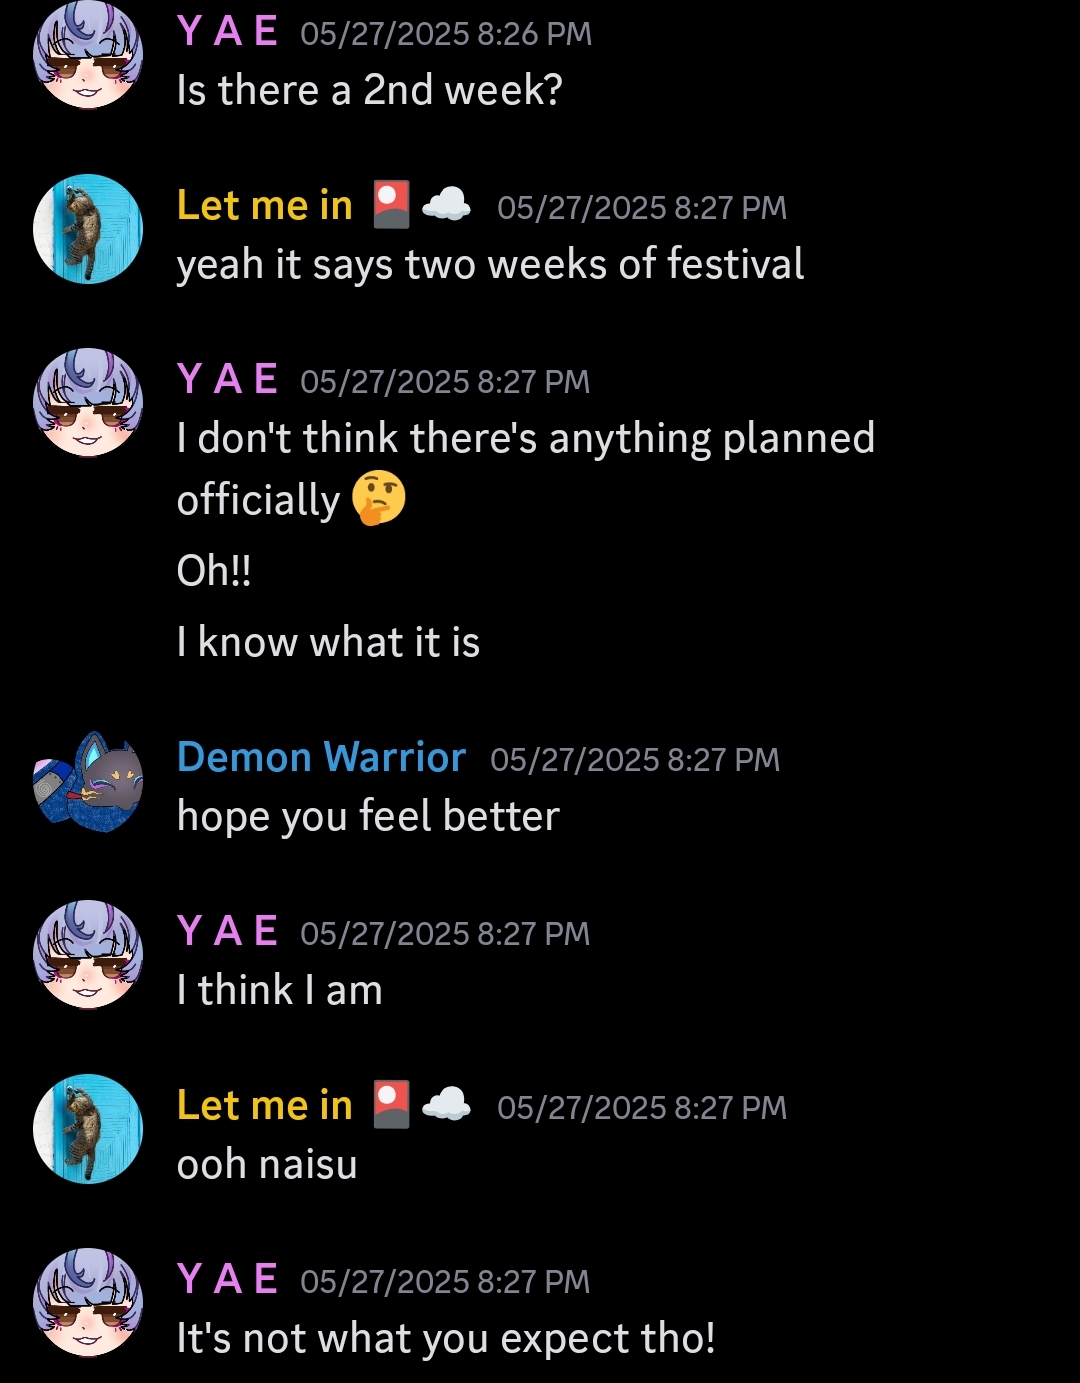Tap Let me in's avatar beside "ooh naisu"
This screenshot has height=1383, width=1080.
click(88, 1128)
